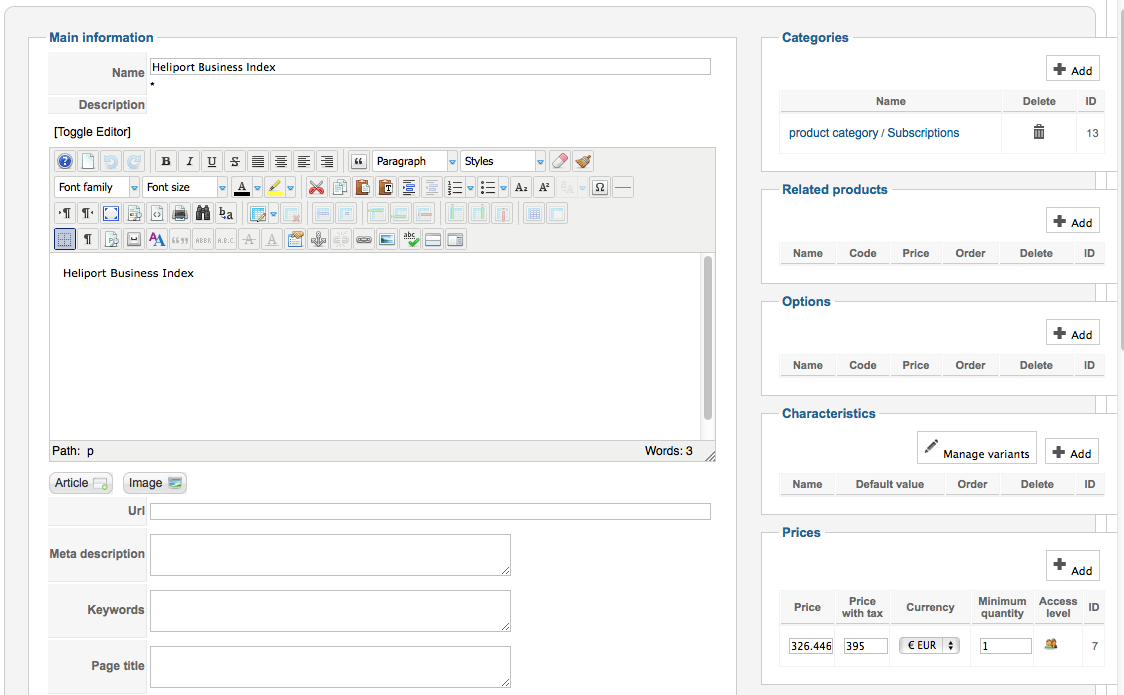Open find with the binoculars icon
The image size is (1124, 695).
point(203,213)
